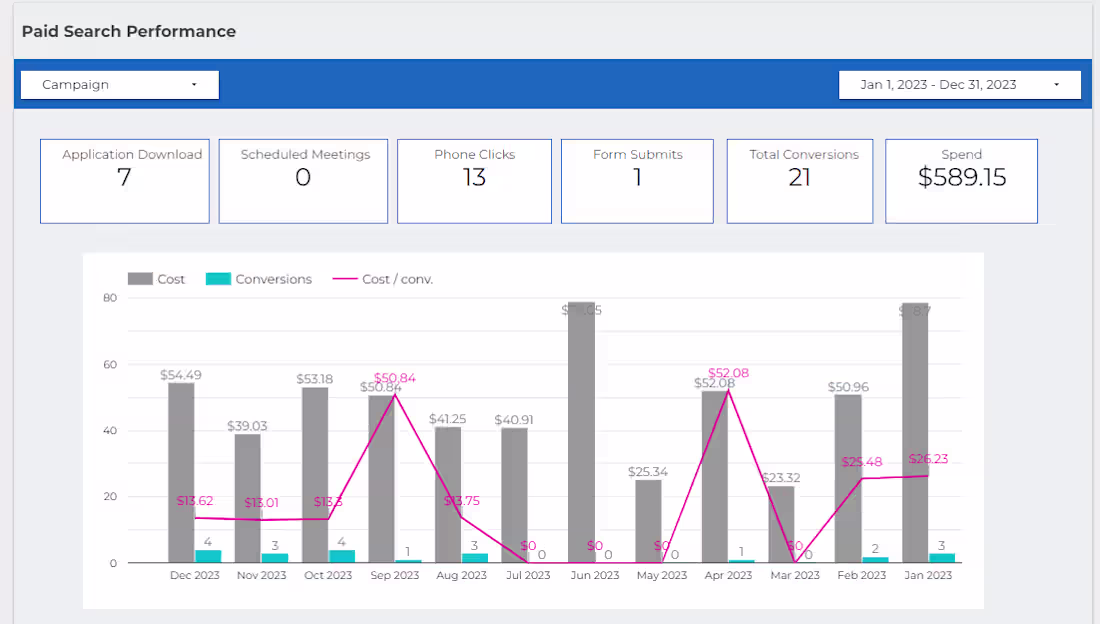Select the Scheduled Meetings metric card

[x=303, y=180]
